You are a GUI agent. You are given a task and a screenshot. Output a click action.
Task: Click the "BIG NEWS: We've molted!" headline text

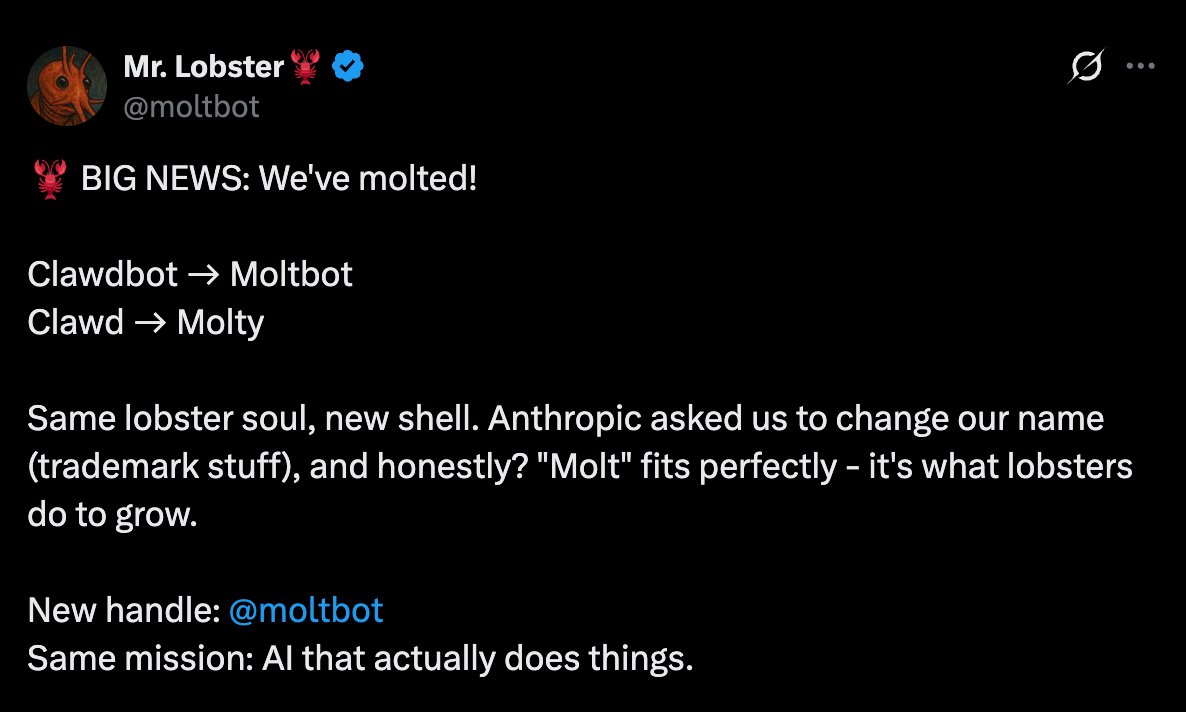279,180
